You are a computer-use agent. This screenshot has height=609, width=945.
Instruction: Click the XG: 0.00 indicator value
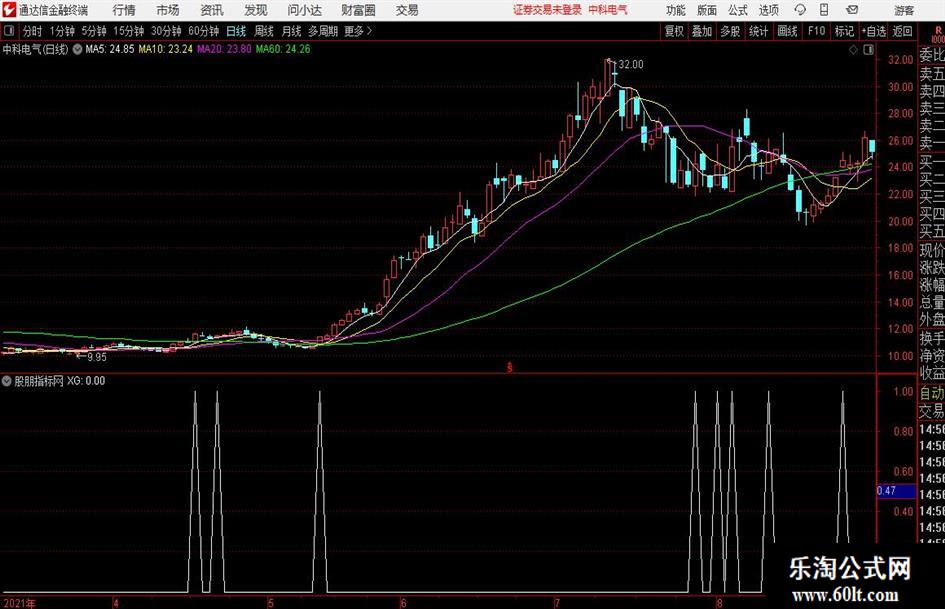[86, 380]
